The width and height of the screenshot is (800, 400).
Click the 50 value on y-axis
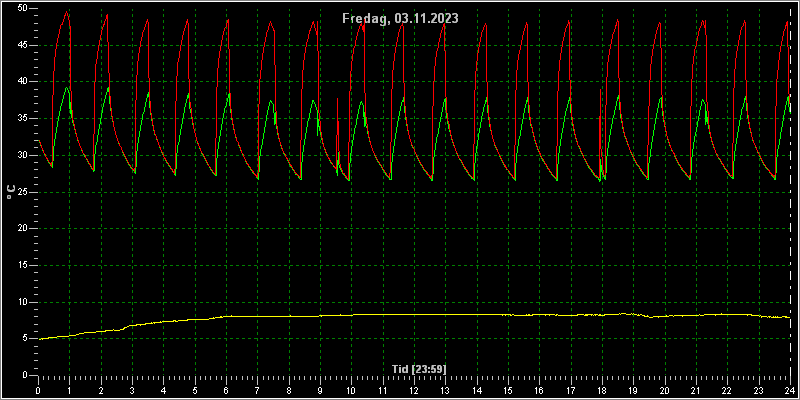pos(22,9)
